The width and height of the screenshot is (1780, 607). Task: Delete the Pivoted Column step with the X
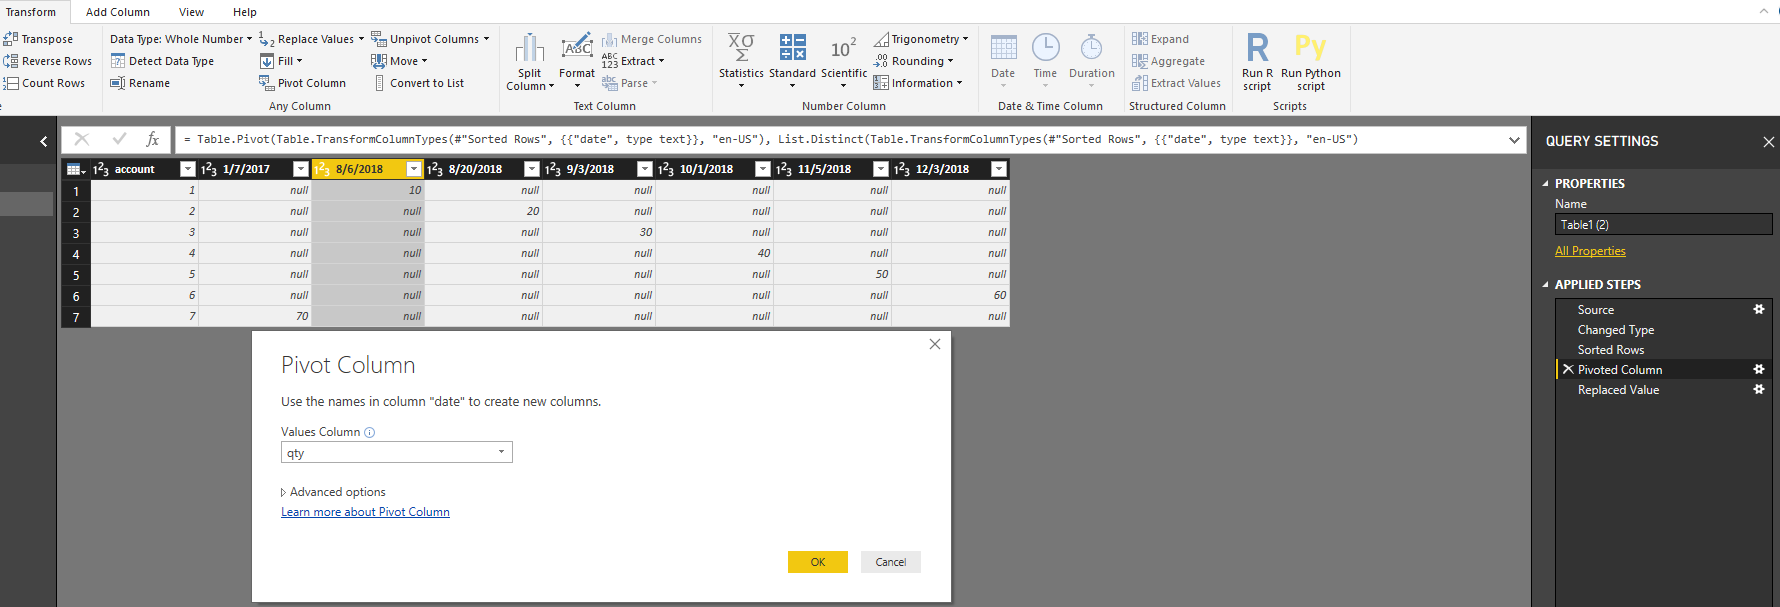[1568, 369]
